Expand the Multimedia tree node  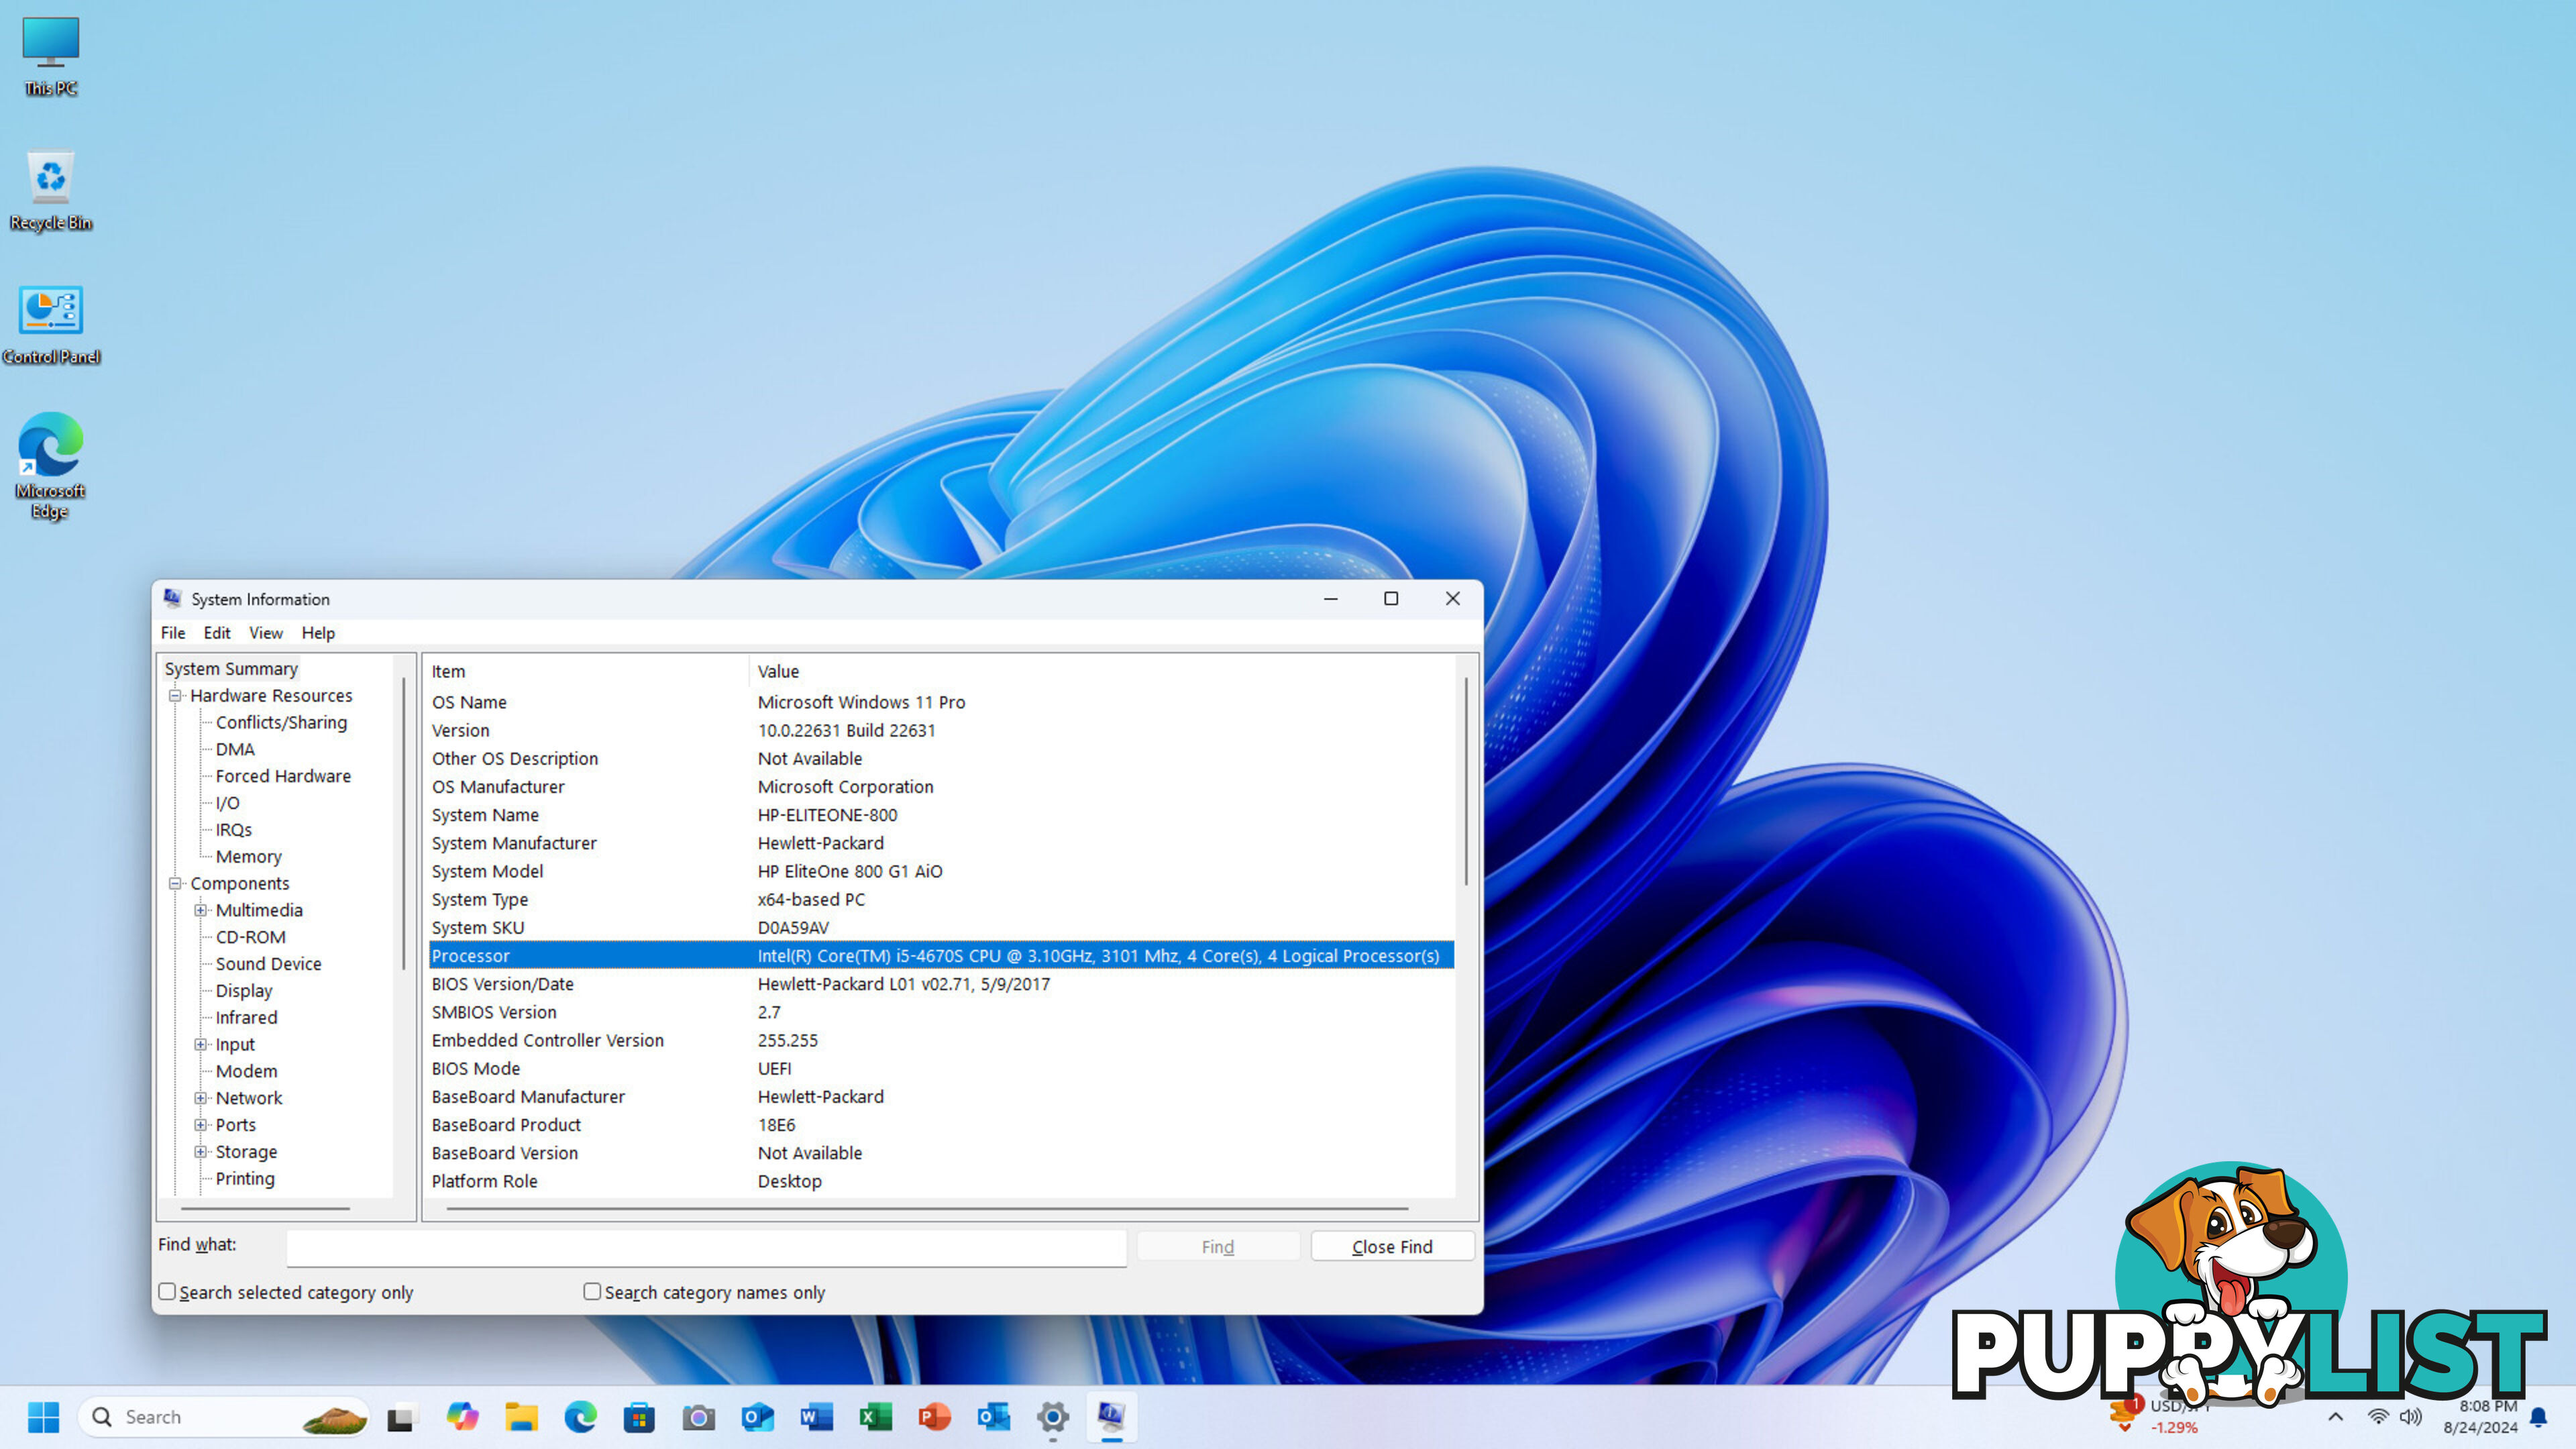[x=201, y=910]
